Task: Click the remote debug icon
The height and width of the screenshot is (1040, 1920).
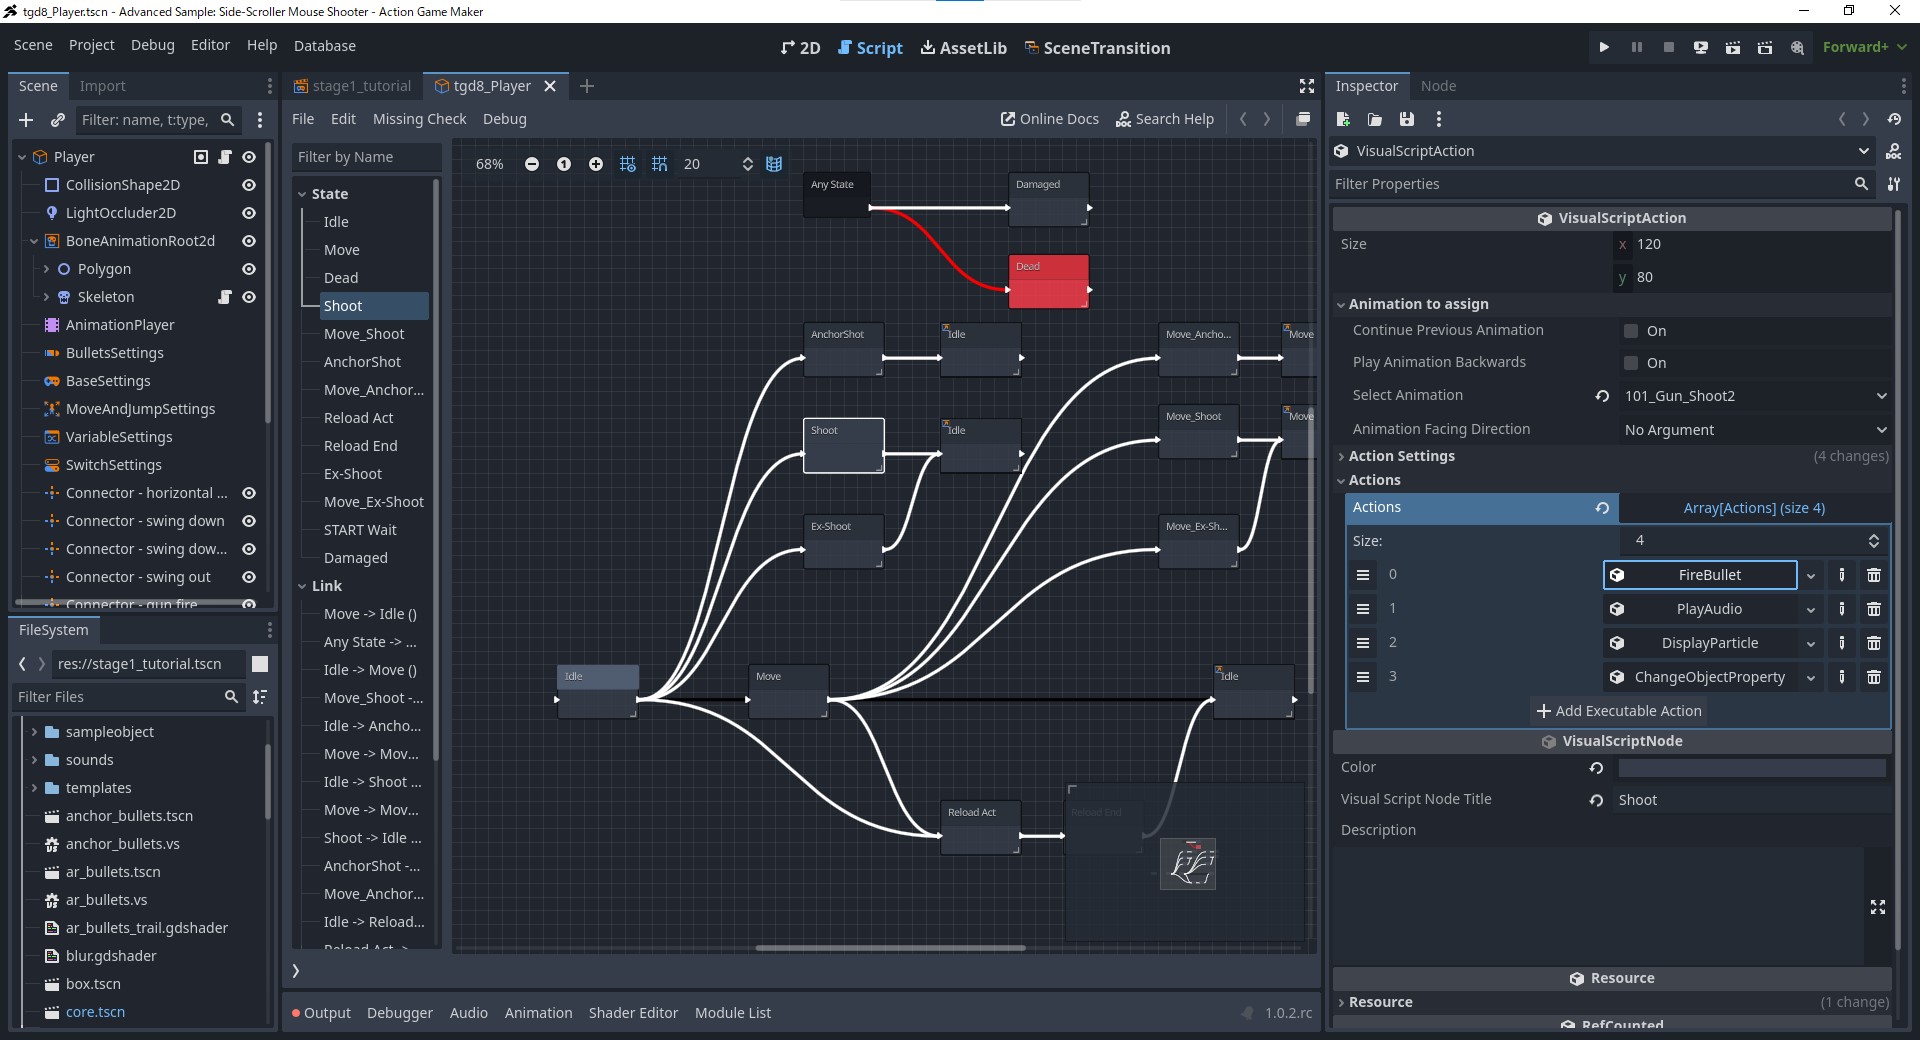Action: click(1700, 47)
